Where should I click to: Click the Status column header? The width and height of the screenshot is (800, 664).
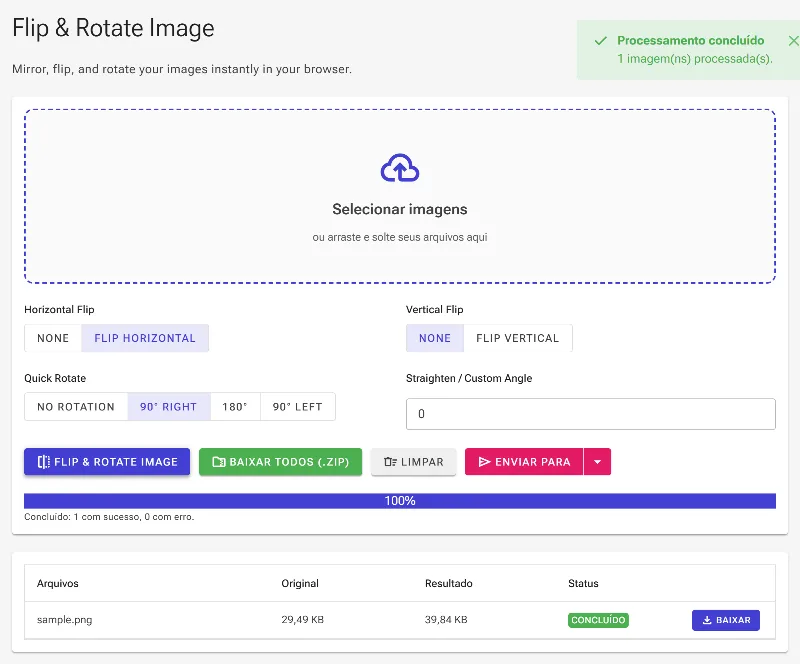pos(583,583)
